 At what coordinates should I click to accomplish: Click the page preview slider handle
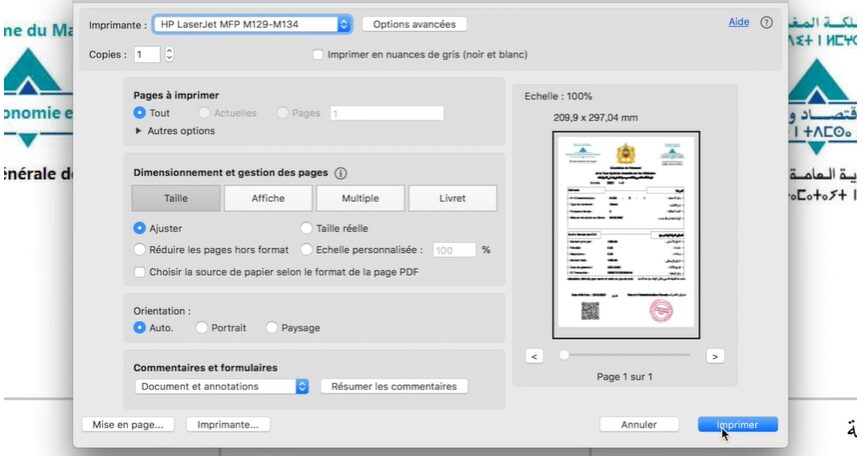tap(564, 355)
